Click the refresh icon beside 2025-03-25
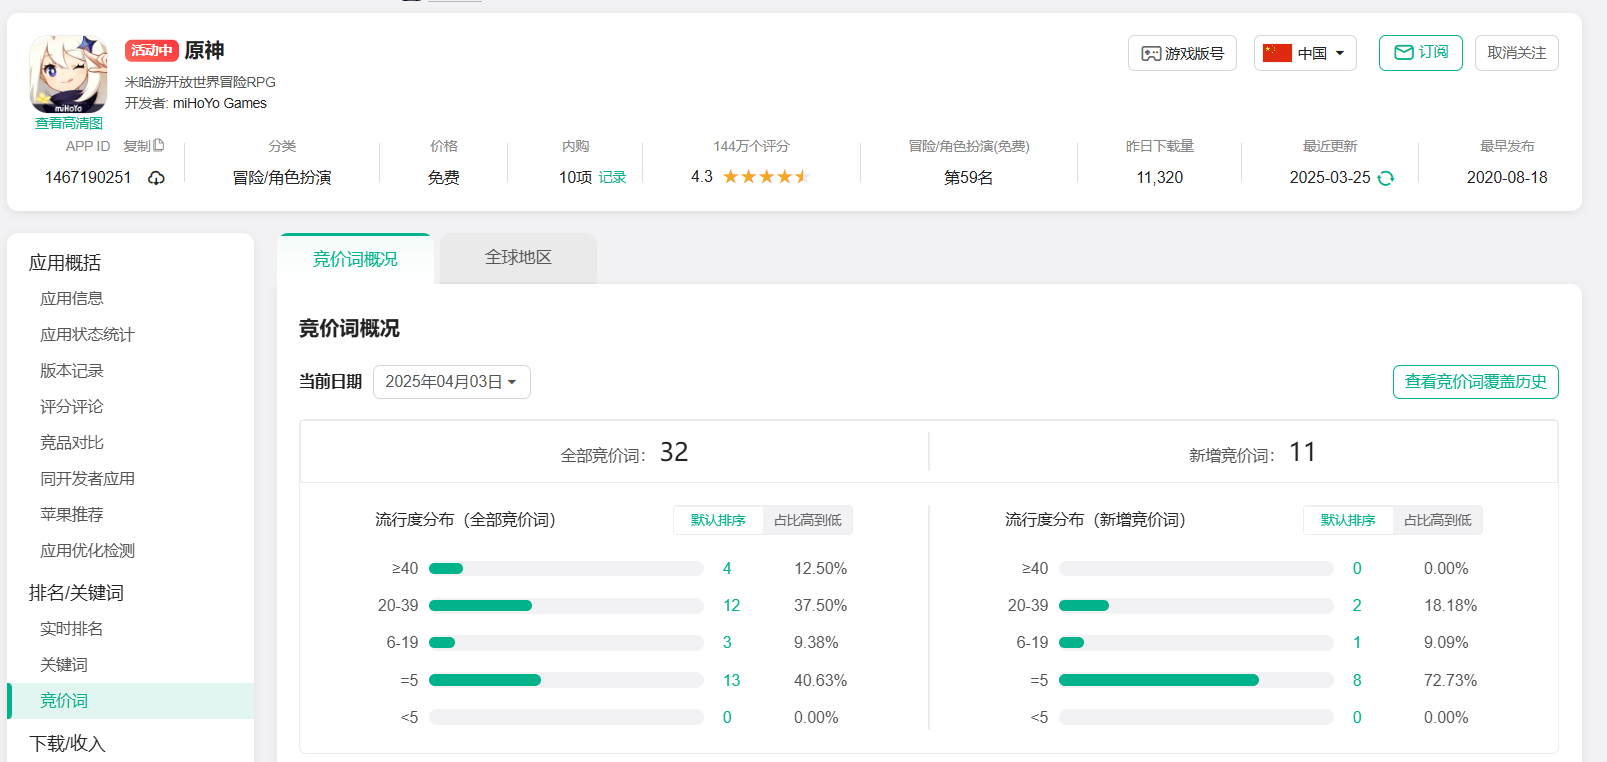1607x762 pixels. coord(1386,178)
